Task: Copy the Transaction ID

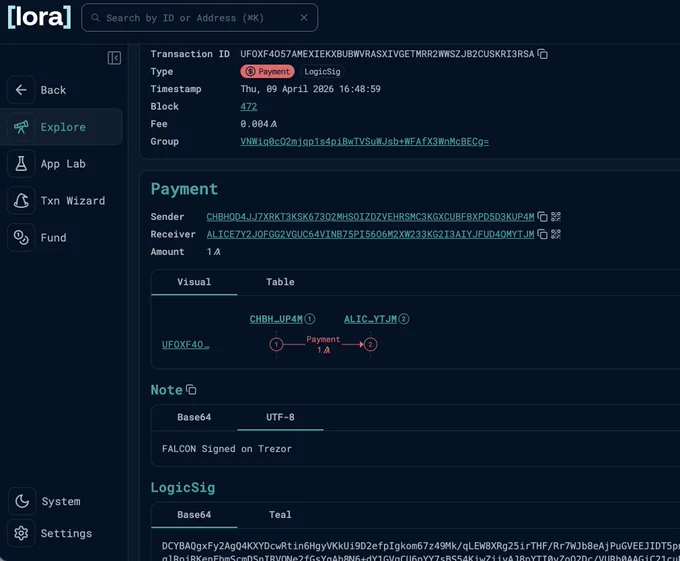Action: click(543, 54)
